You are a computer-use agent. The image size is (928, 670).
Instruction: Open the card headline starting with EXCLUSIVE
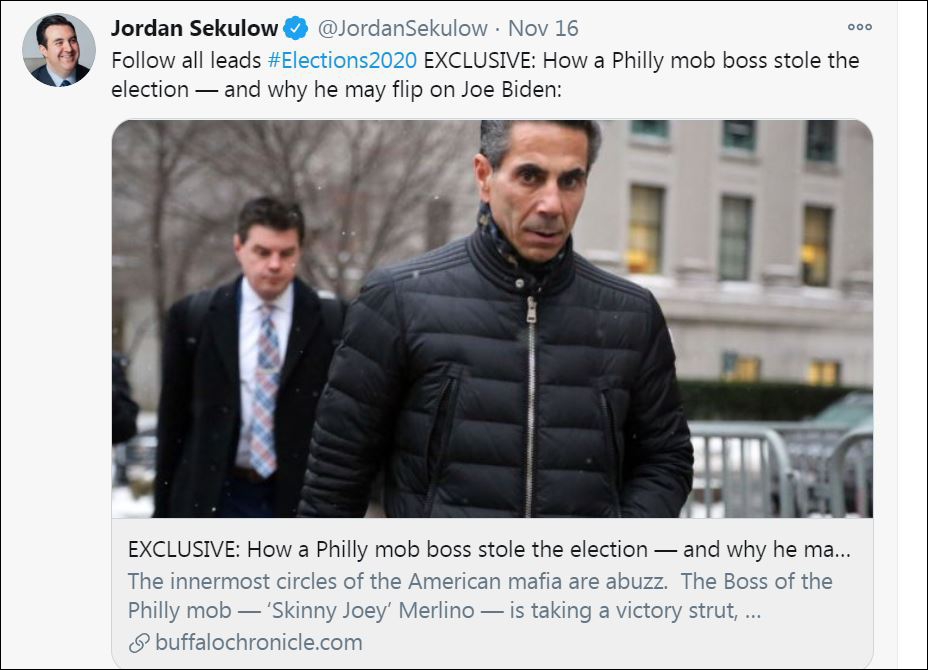coord(489,549)
